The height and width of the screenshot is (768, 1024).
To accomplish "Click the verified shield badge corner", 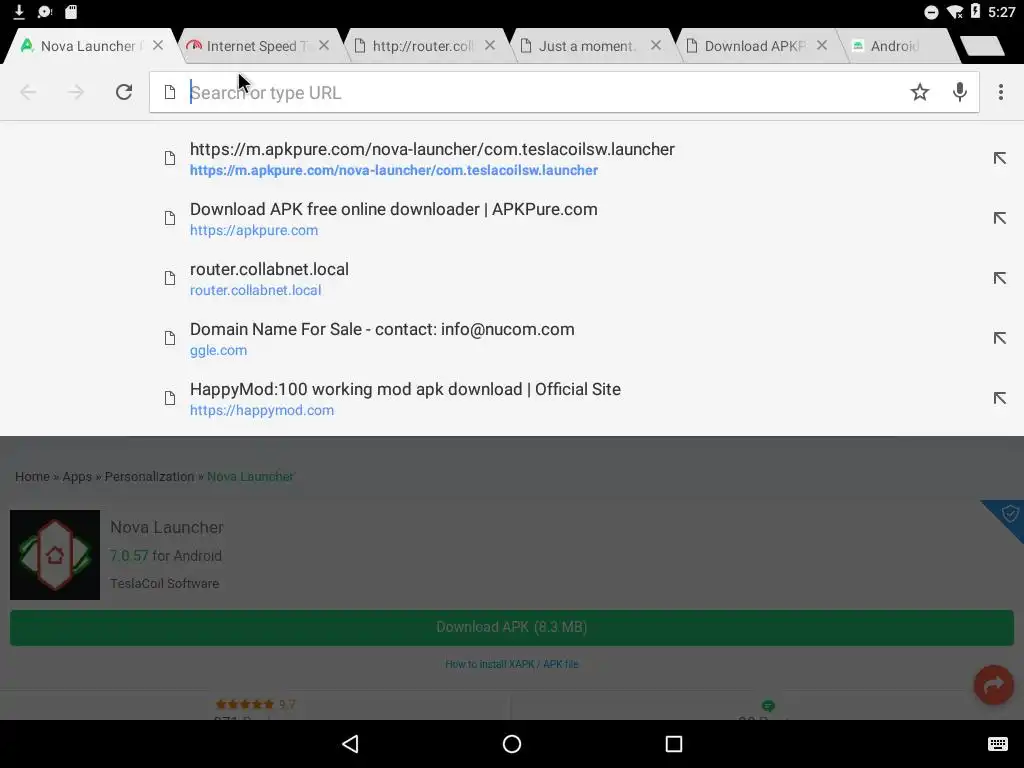I will (1009, 514).
